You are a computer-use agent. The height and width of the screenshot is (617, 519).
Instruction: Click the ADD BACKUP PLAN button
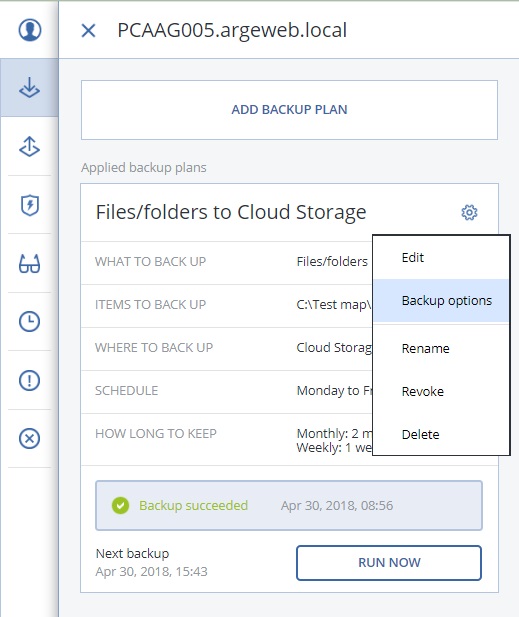pyautogui.click(x=289, y=110)
